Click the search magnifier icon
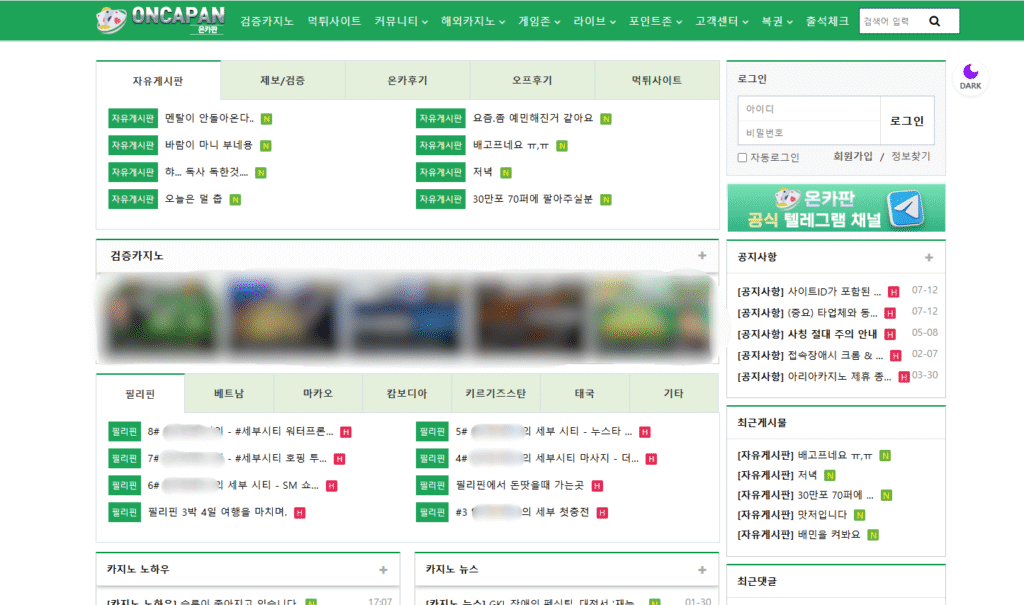This screenshot has width=1024, height=605. pos(933,20)
